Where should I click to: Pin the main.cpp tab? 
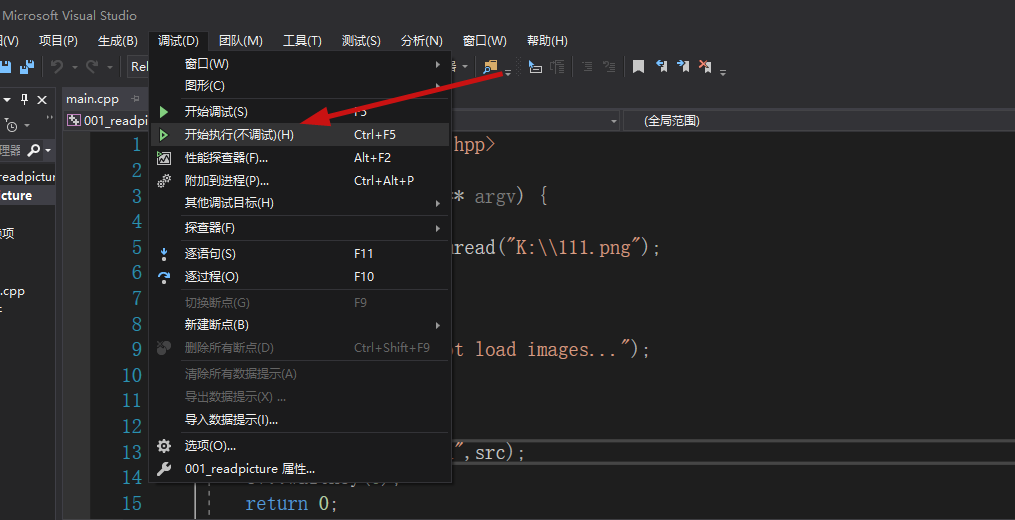click(x=135, y=99)
